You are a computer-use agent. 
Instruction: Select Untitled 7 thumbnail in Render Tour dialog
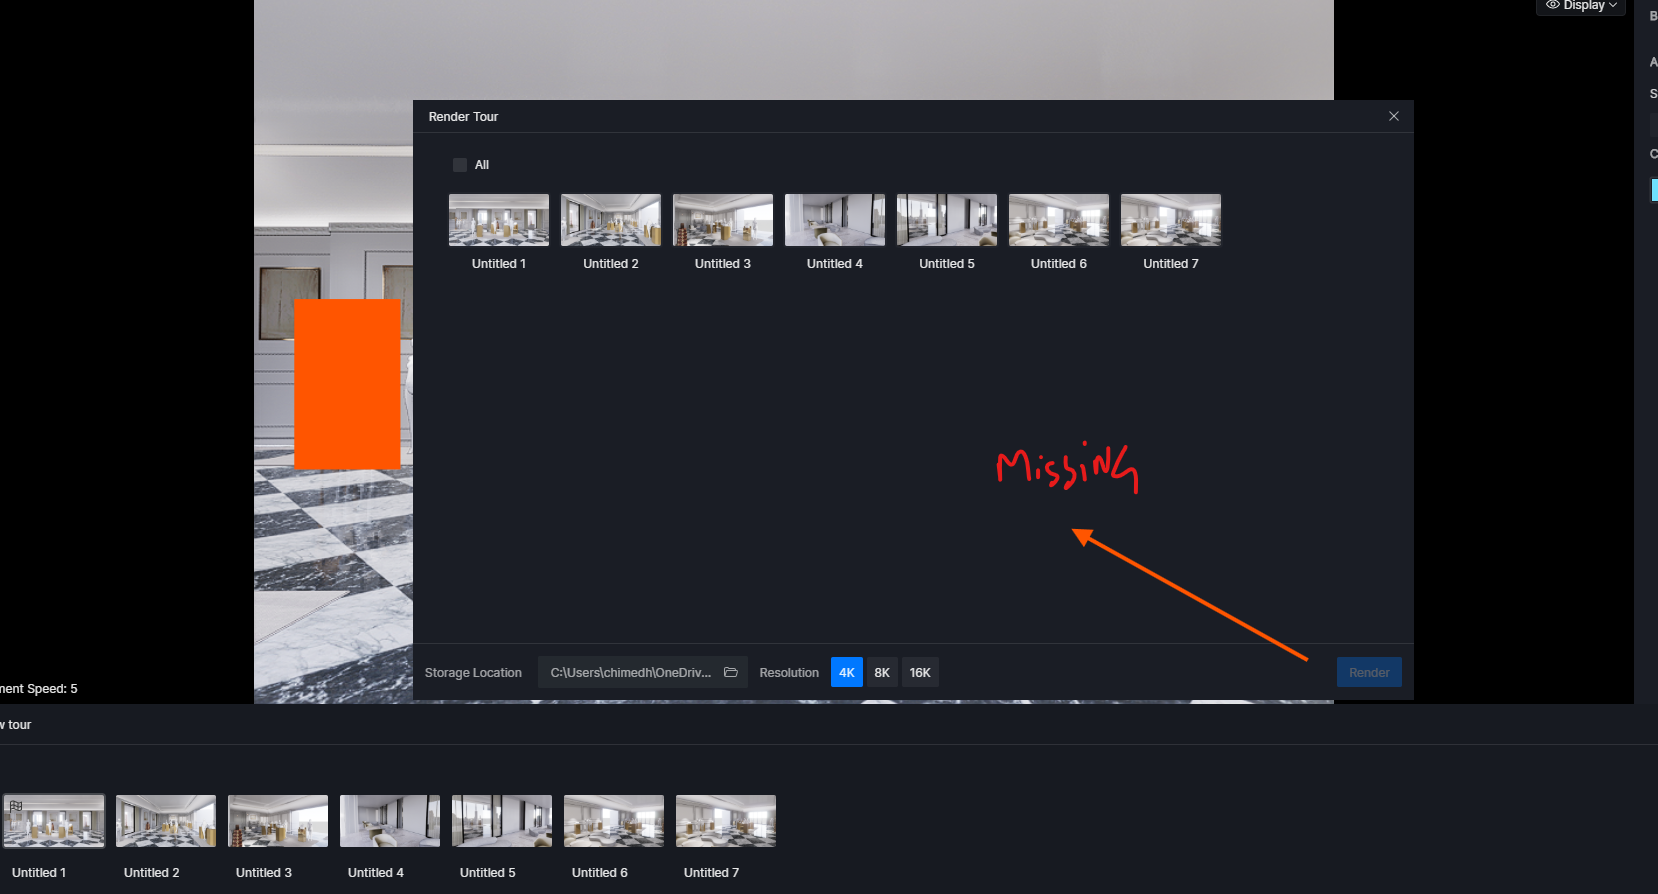[x=1171, y=220]
